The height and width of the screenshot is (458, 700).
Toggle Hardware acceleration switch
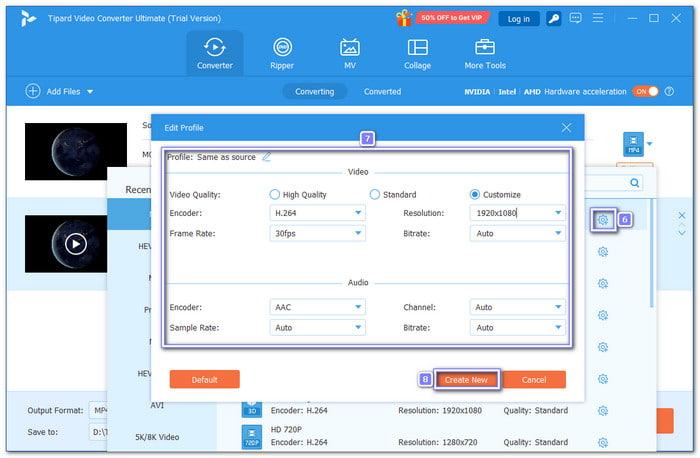click(x=645, y=91)
